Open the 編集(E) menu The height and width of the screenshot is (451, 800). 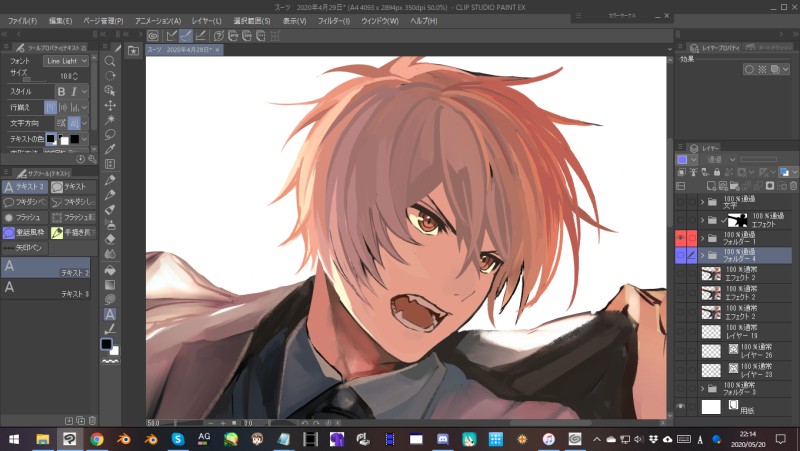(x=60, y=21)
